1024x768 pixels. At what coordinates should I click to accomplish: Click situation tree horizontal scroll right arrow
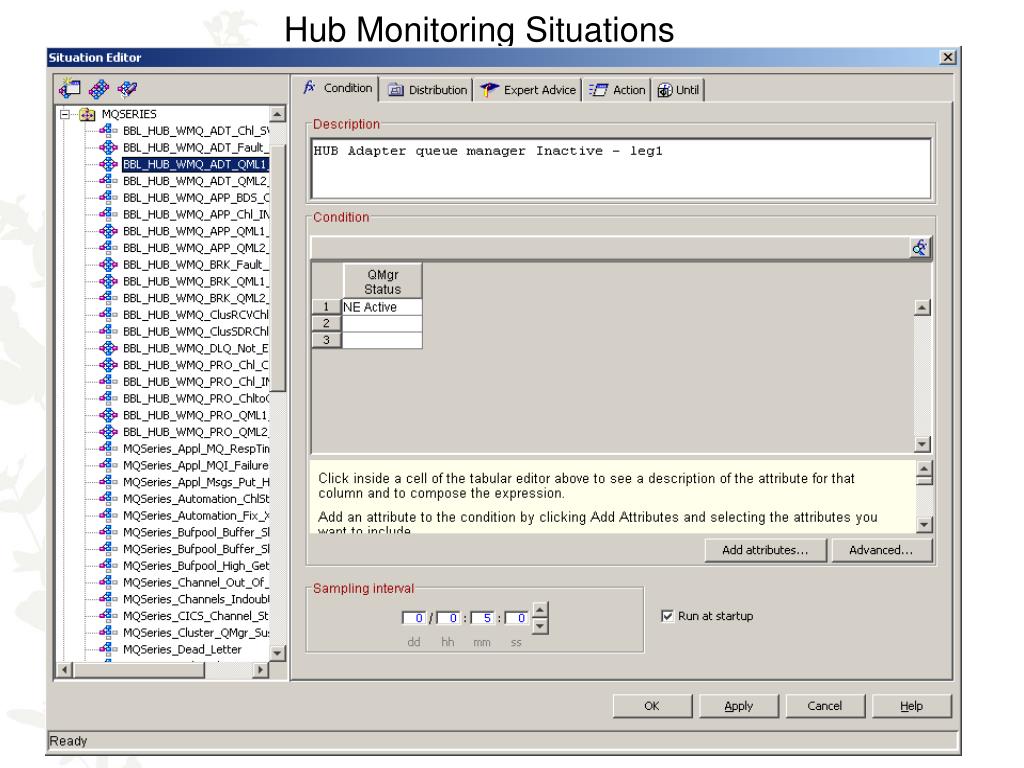(x=261, y=669)
